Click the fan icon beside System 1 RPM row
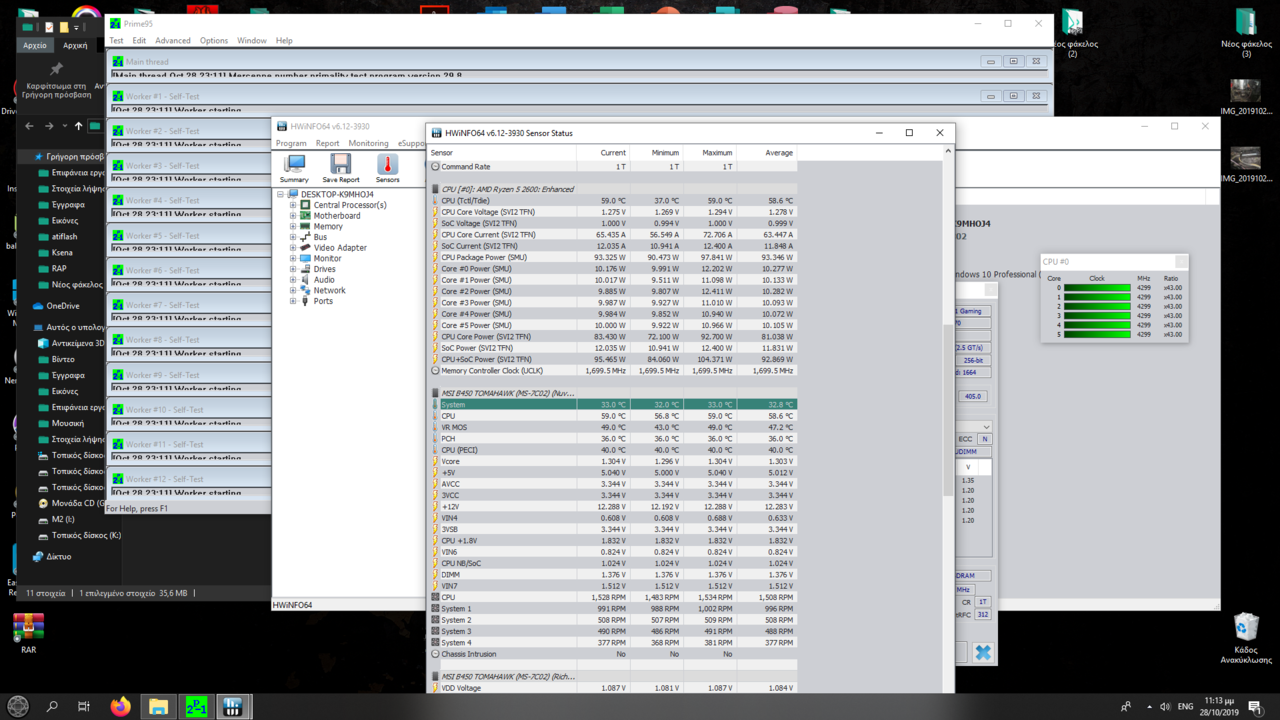This screenshot has width=1280, height=720. pos(435,608)
